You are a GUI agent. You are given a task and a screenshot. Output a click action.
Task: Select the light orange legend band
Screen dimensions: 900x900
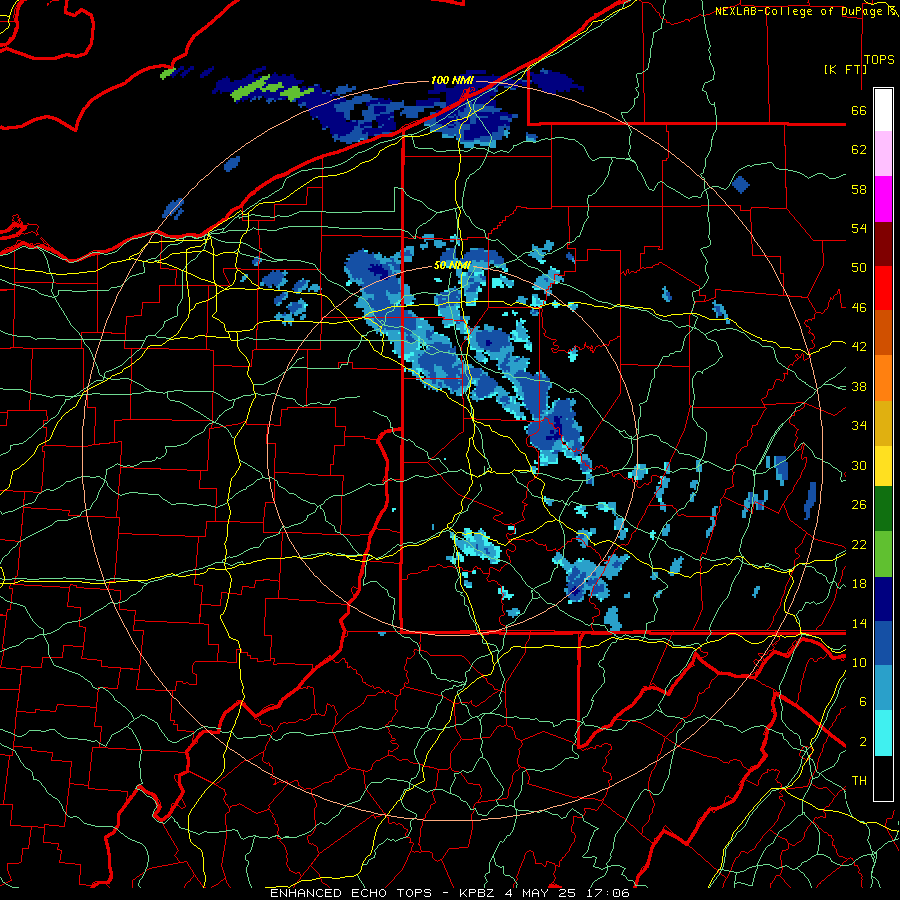point(883,378)
